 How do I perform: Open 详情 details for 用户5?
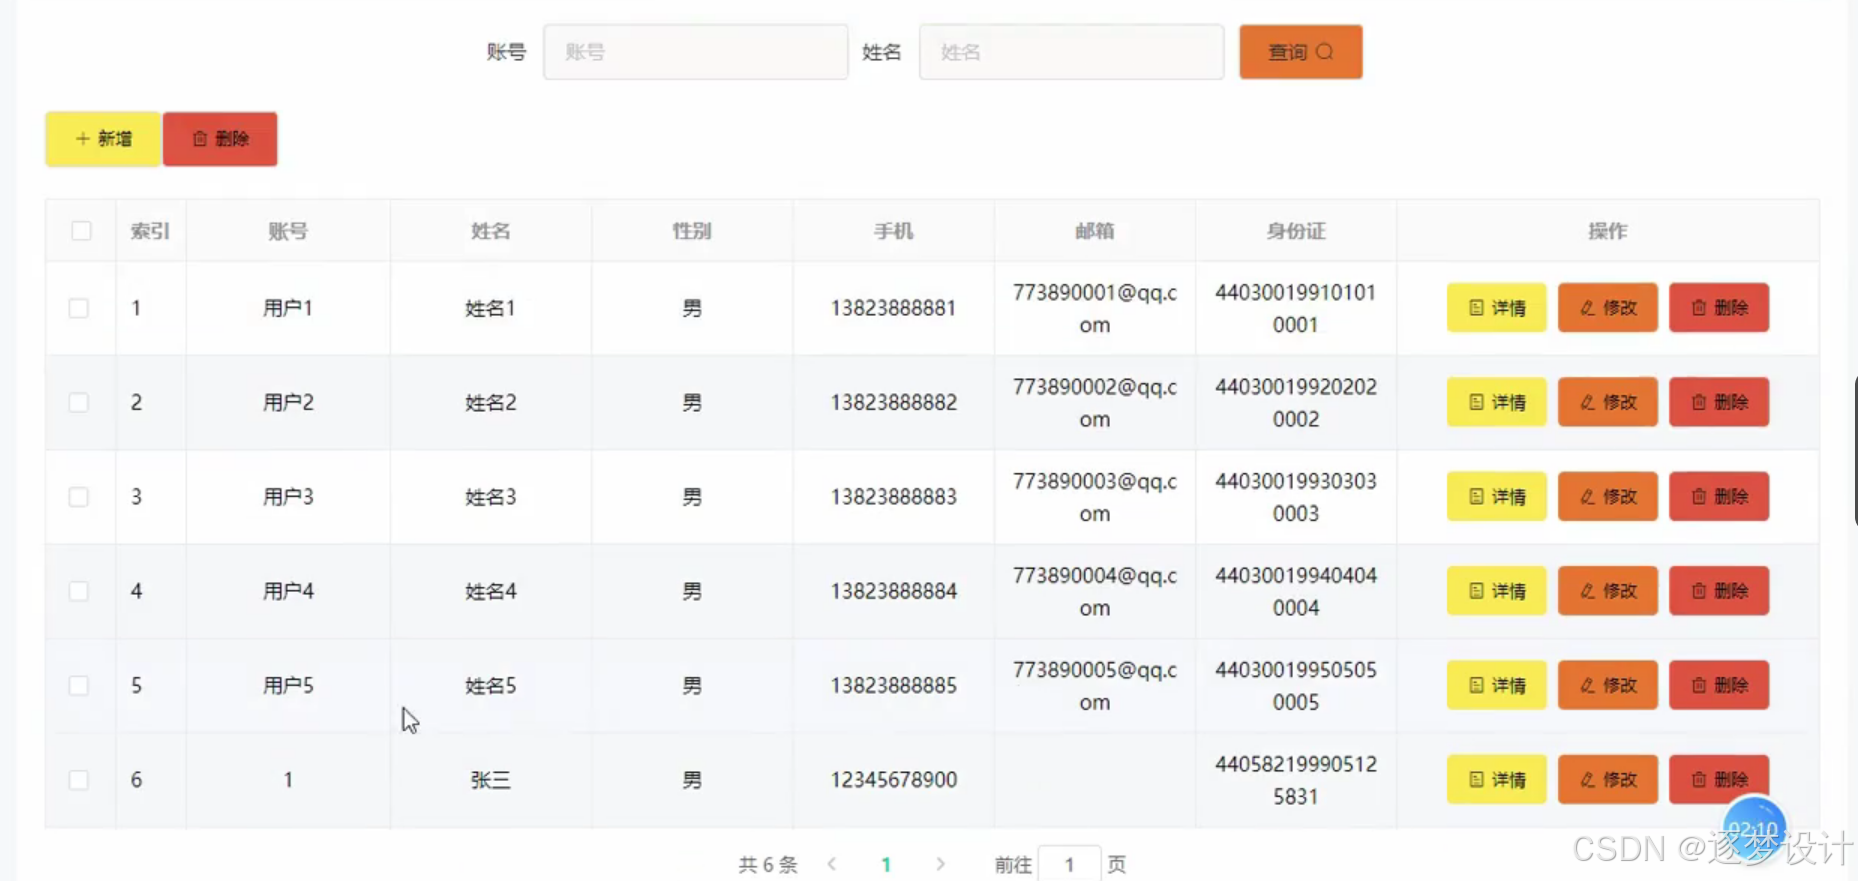(1497, 685)
